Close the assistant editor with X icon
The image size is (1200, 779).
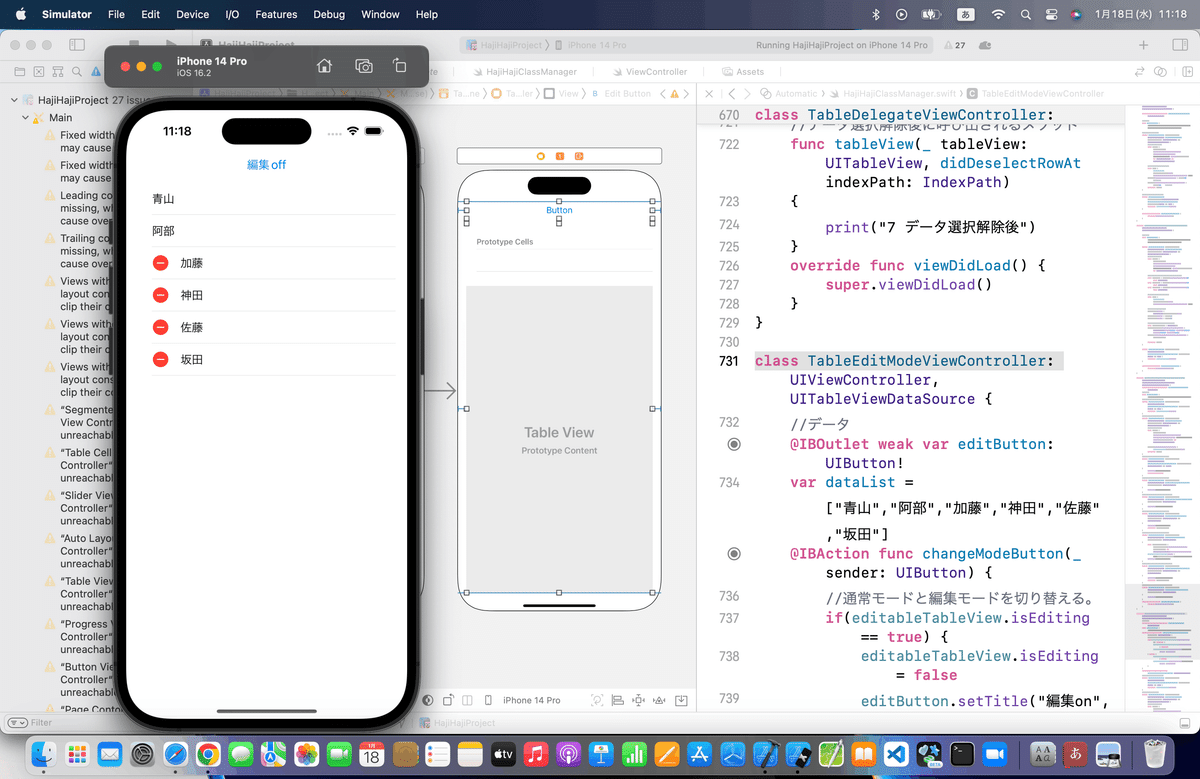pos(709,93)
